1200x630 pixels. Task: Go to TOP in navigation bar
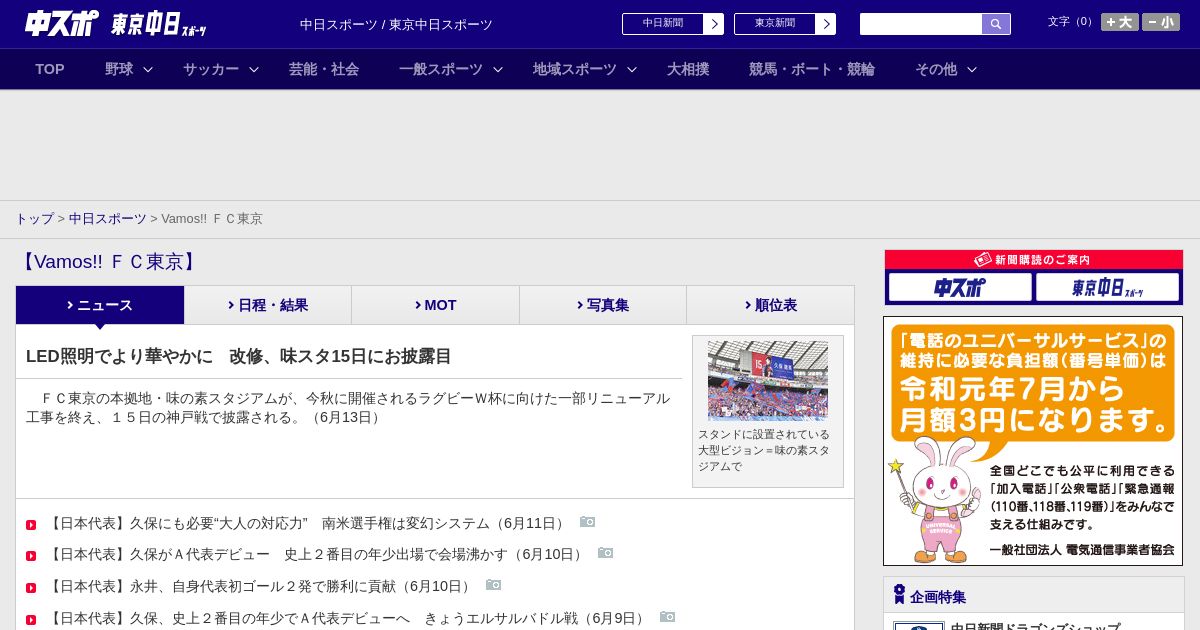pos(50,69)
